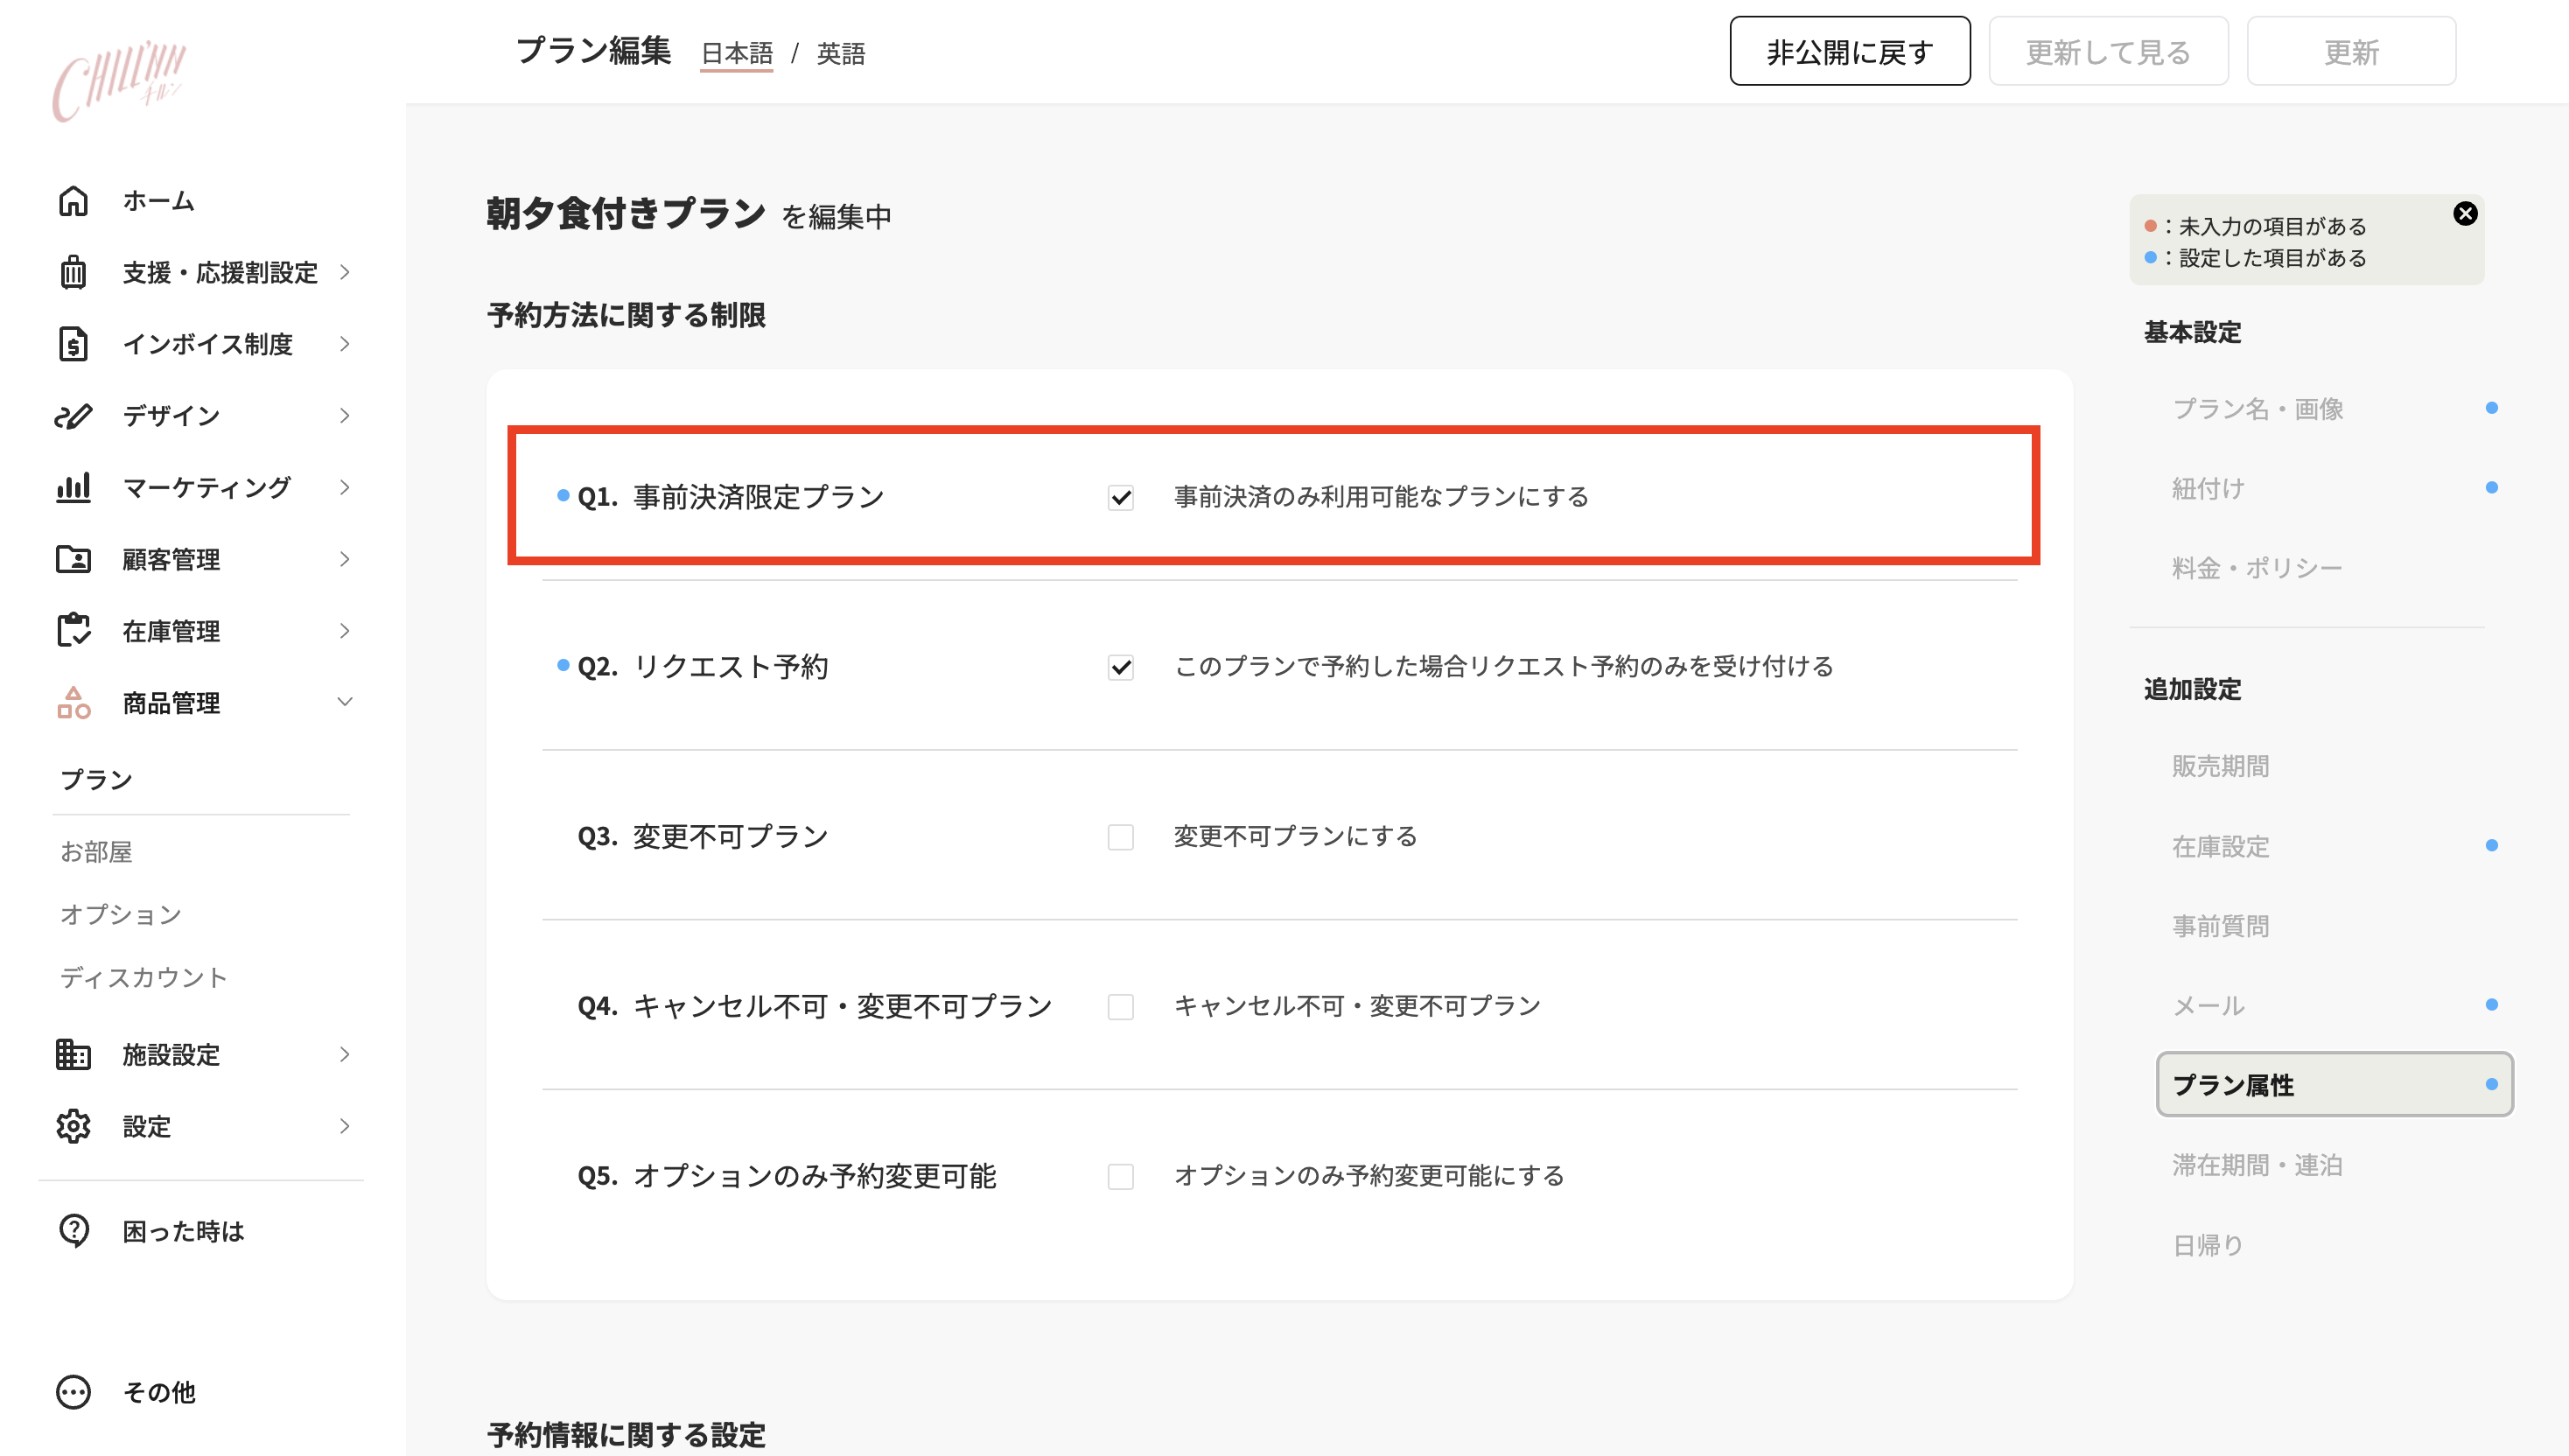The image size is (2569, 1456).
Task: Switch to the 英語 tab
Action: point(840,54)
